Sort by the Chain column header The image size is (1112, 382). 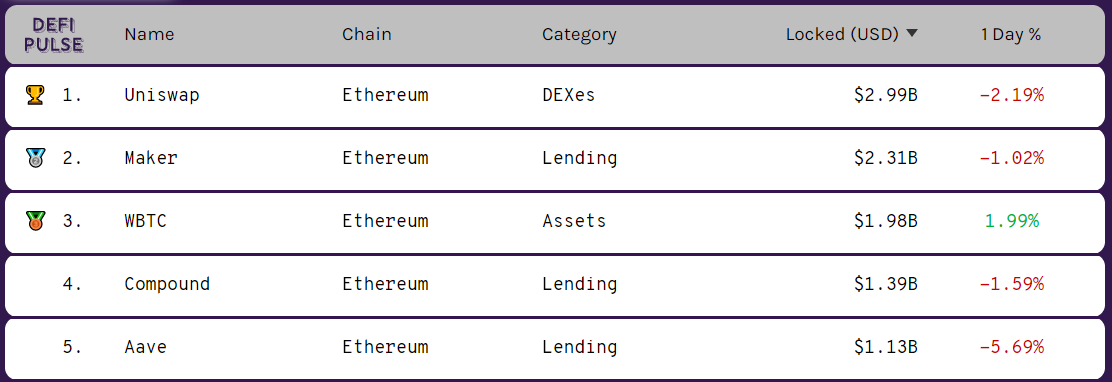tap(367, 34)
